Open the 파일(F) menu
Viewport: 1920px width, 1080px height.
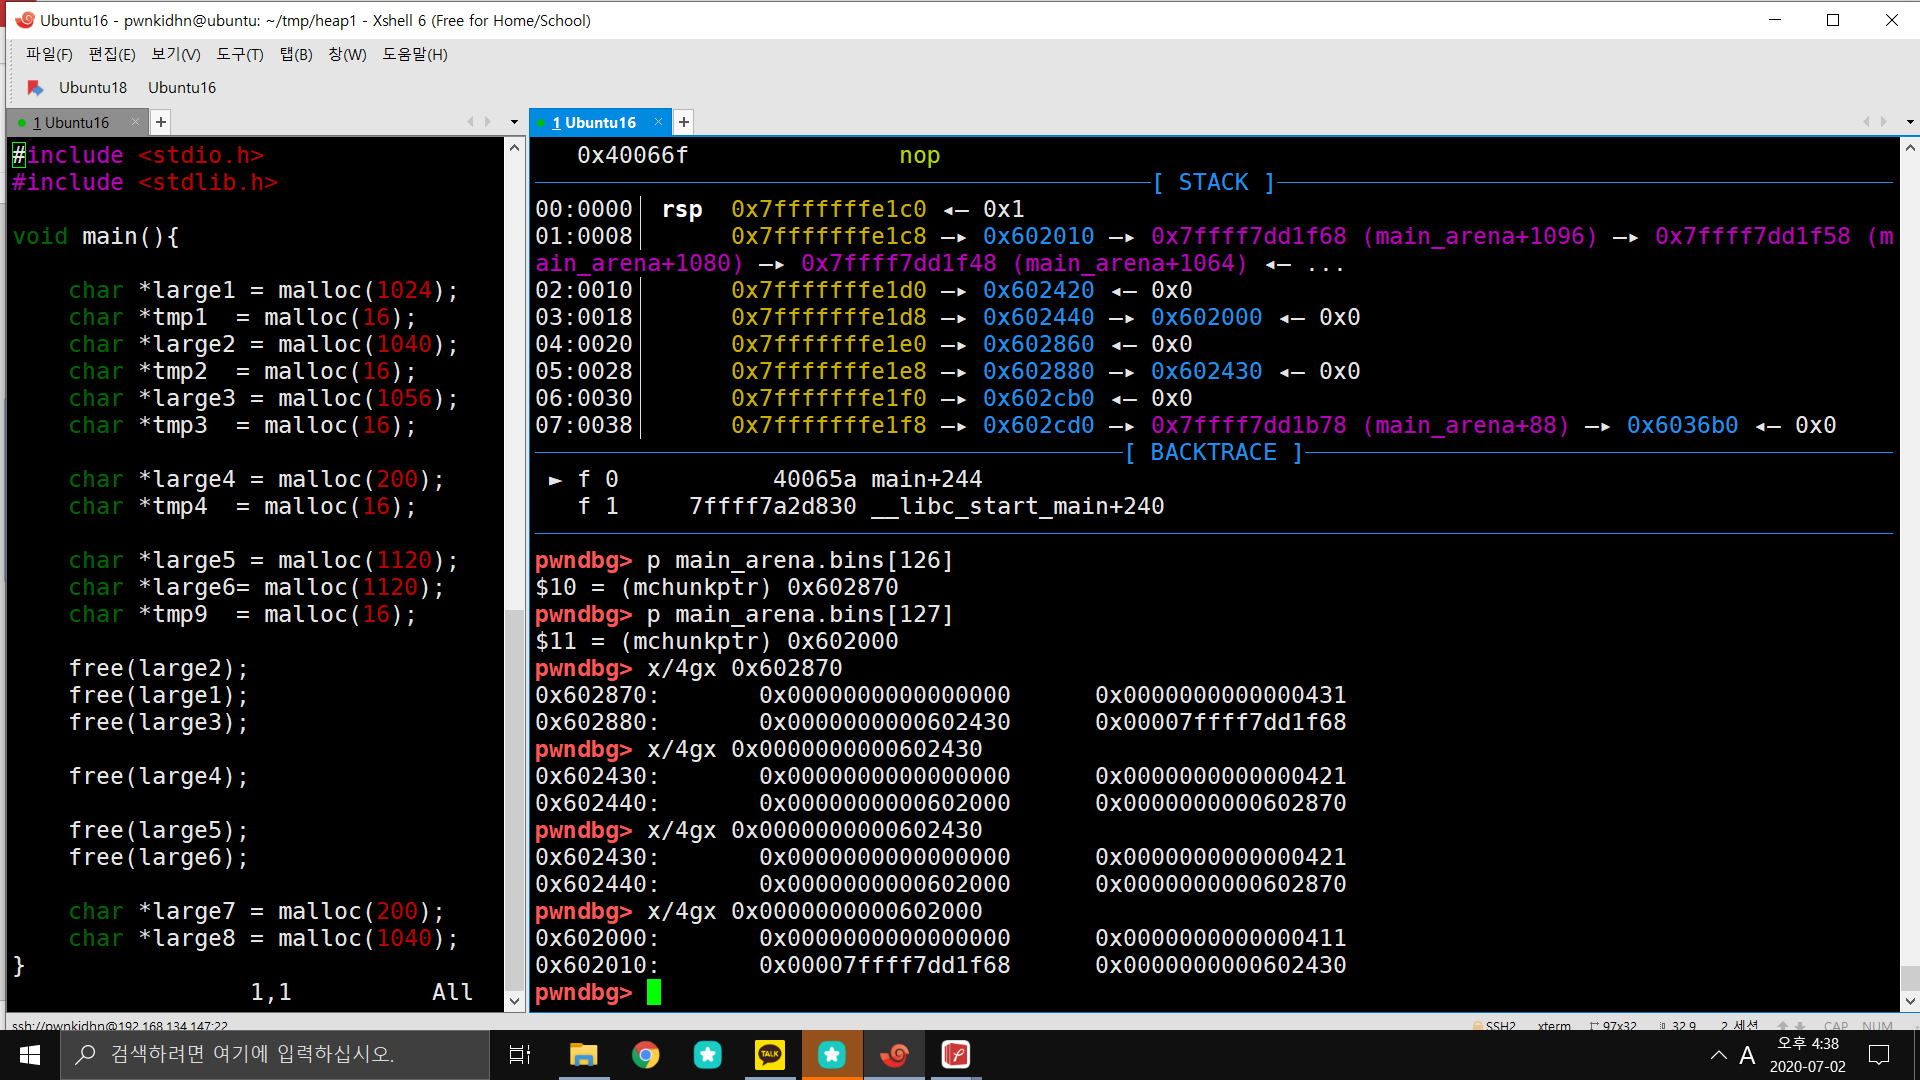coord(49,54)
